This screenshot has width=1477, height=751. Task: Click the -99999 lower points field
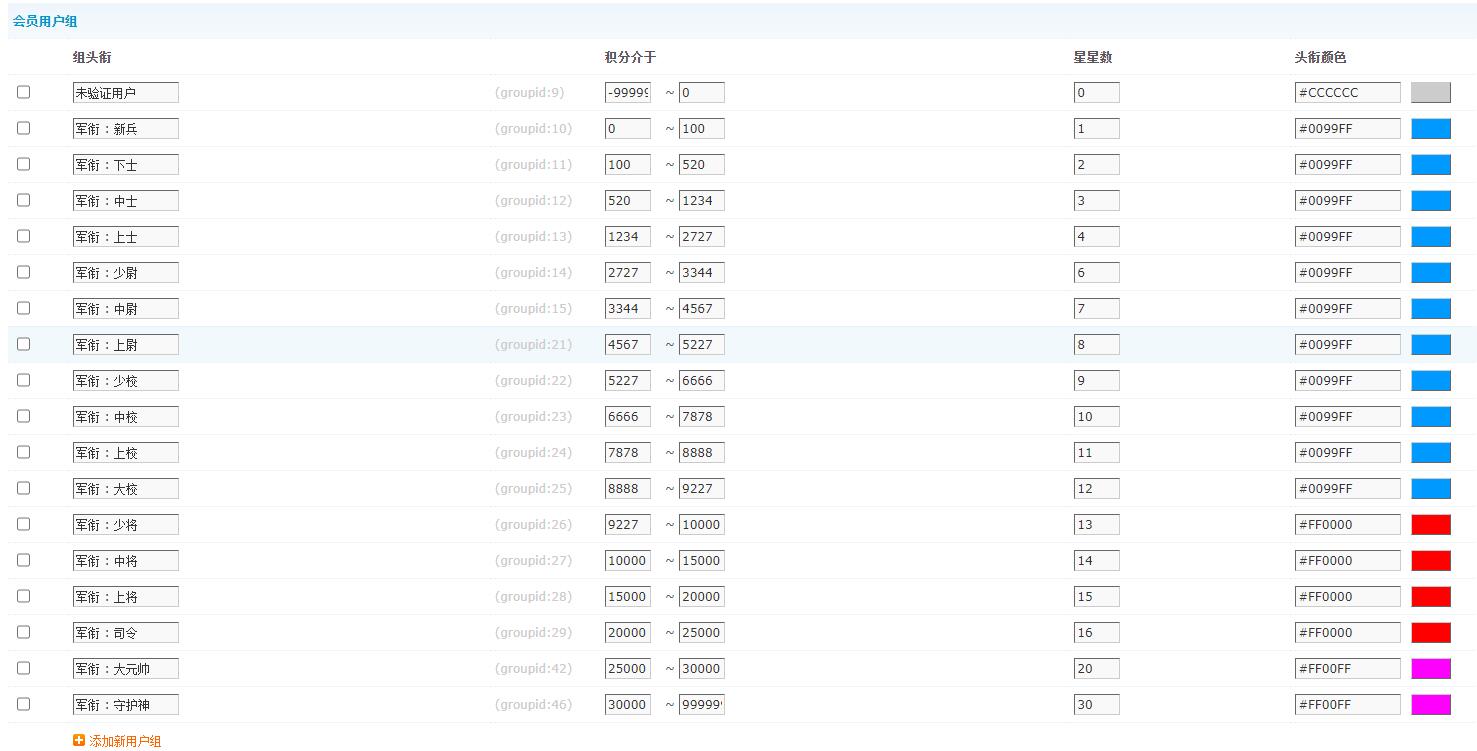[628, 92]
